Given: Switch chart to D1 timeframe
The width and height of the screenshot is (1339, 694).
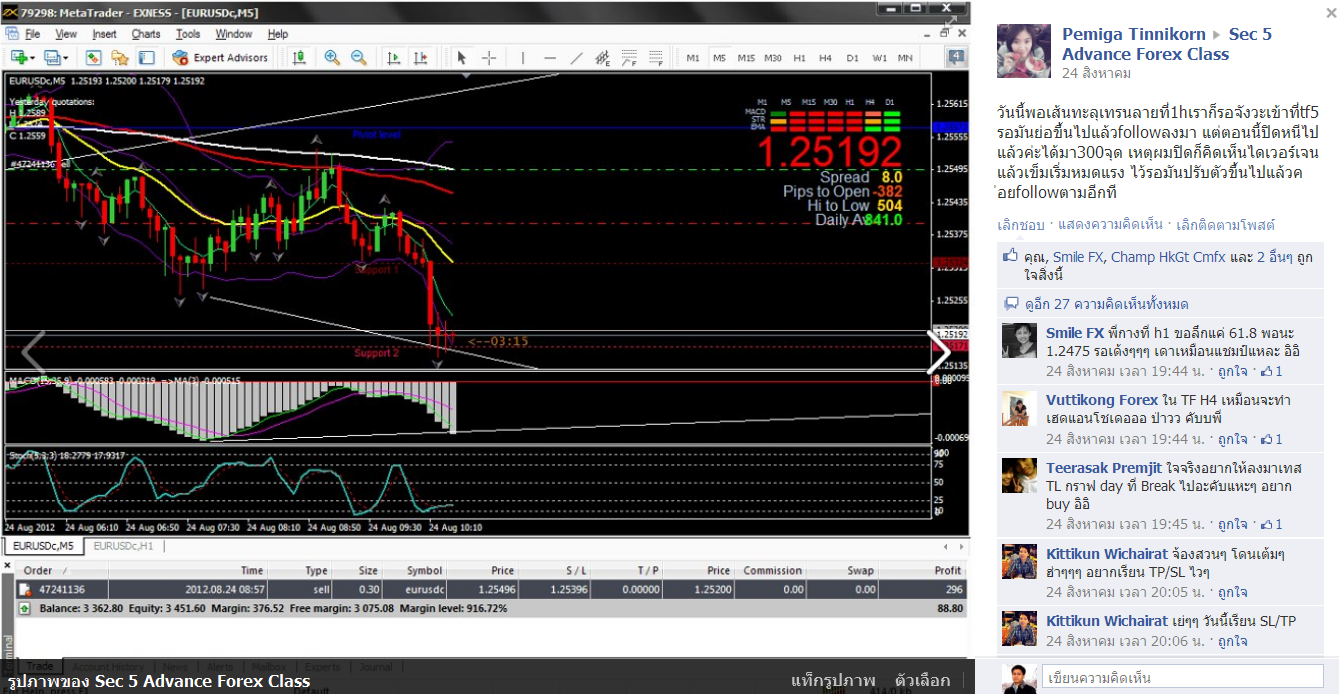Looking at the screenshot, I should (852, 58).
